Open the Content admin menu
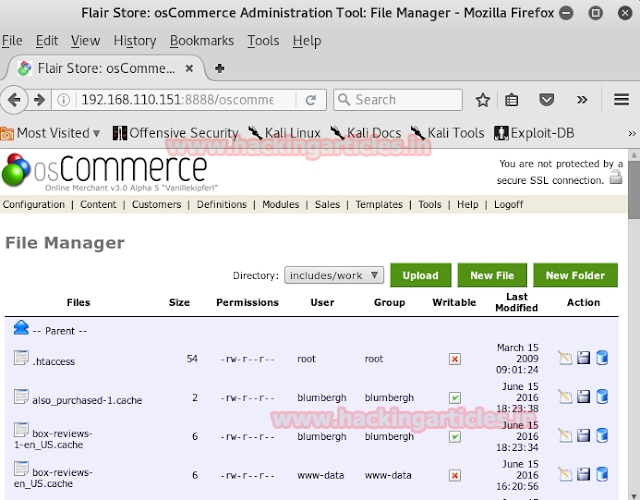The image size is (640, 500). point(98,204)
